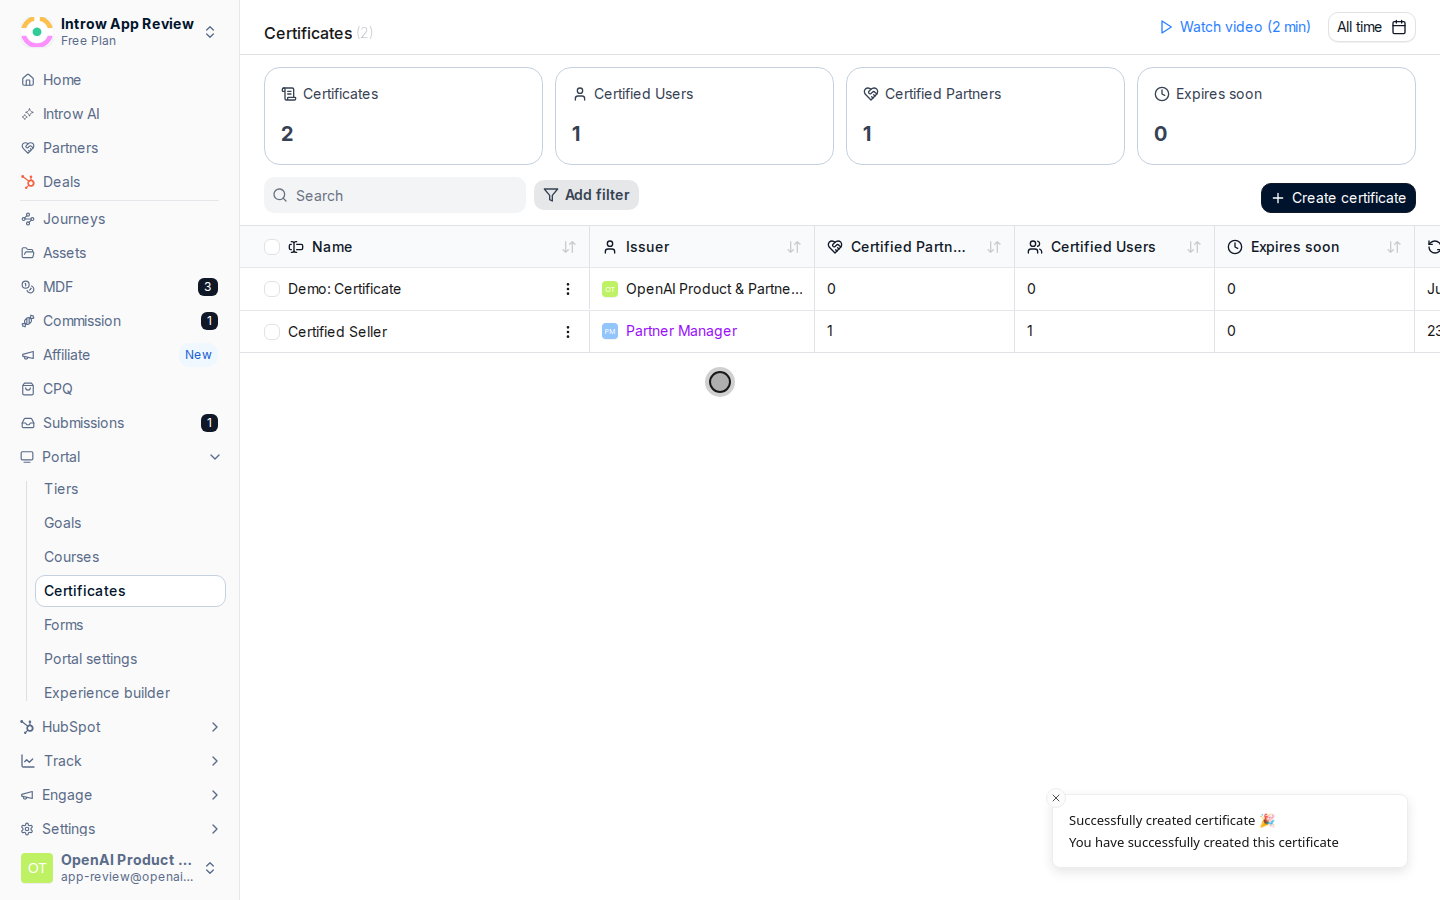Dismiss the success notification toast
The height and width of the screenshot is (900, 1440).
[x=1056, y=798]
